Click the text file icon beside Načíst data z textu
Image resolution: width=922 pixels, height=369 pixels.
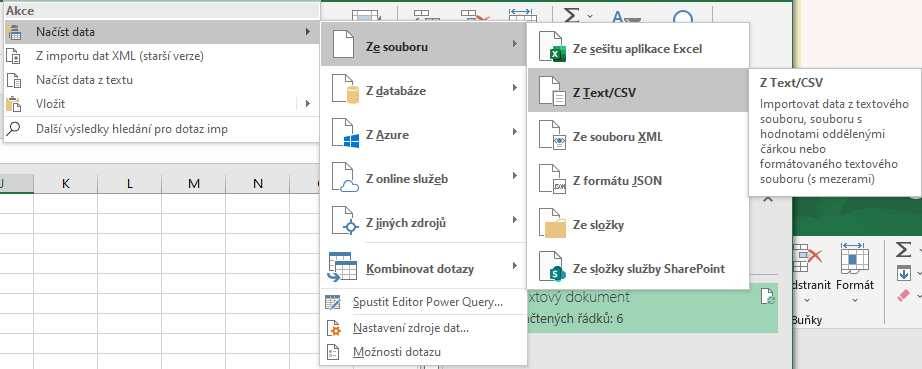click(x=14, y=80)
